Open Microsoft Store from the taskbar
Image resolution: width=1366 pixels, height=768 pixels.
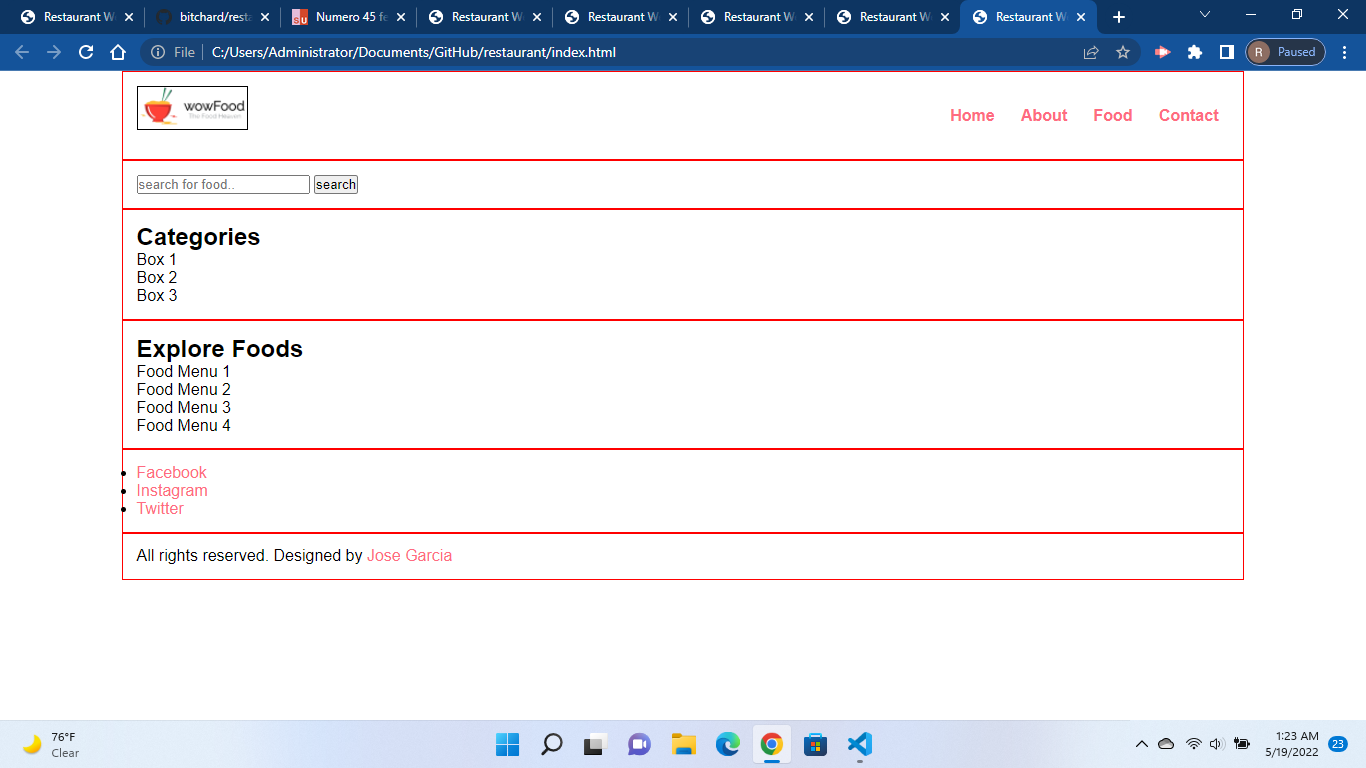(815, 744)
